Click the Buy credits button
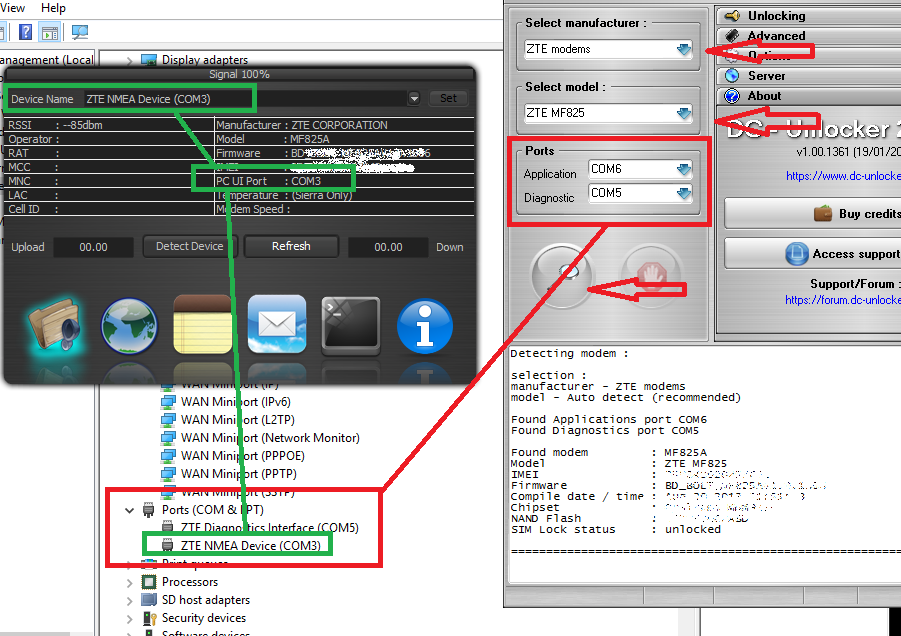Viewport: 901px width, 636px height. 813,214
